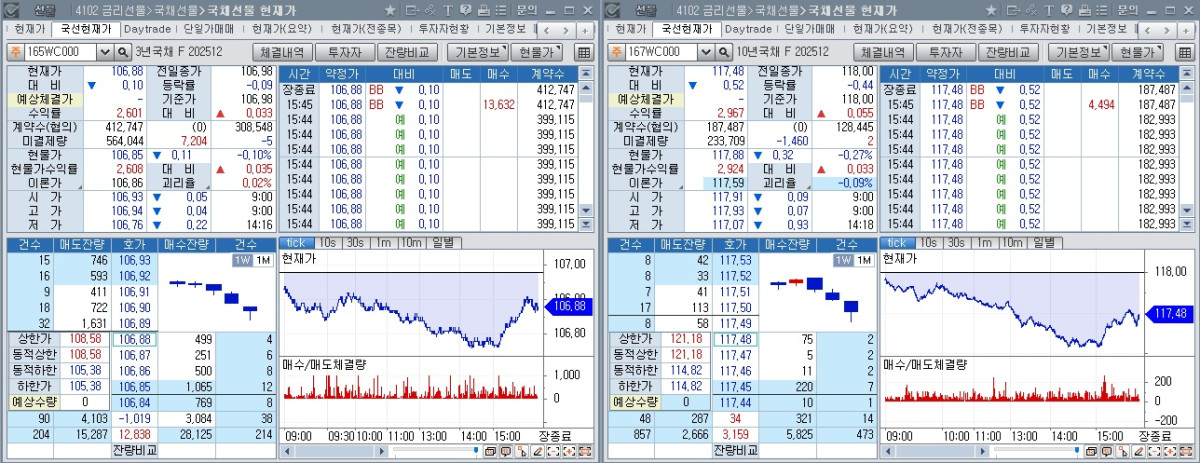The width and height of the screenshot is (1200, 463).
Task: Open pencil draw tool under left chart
Action: [x=538, y=451]
